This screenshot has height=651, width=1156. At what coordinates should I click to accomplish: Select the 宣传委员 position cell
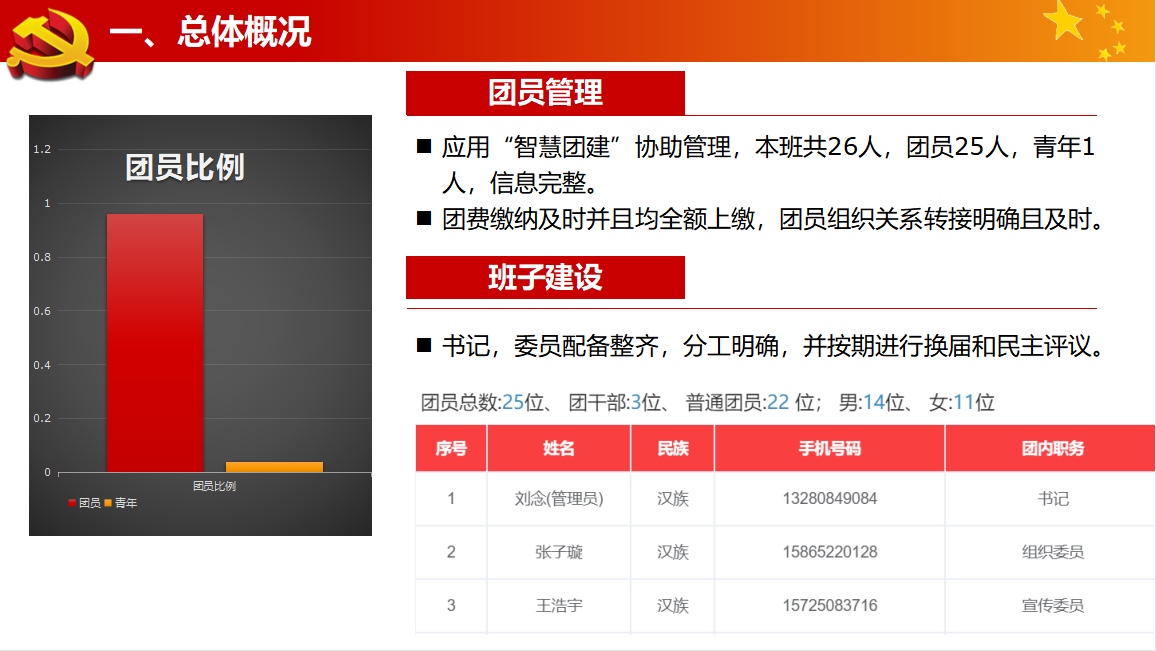(x=1052, y=605)
